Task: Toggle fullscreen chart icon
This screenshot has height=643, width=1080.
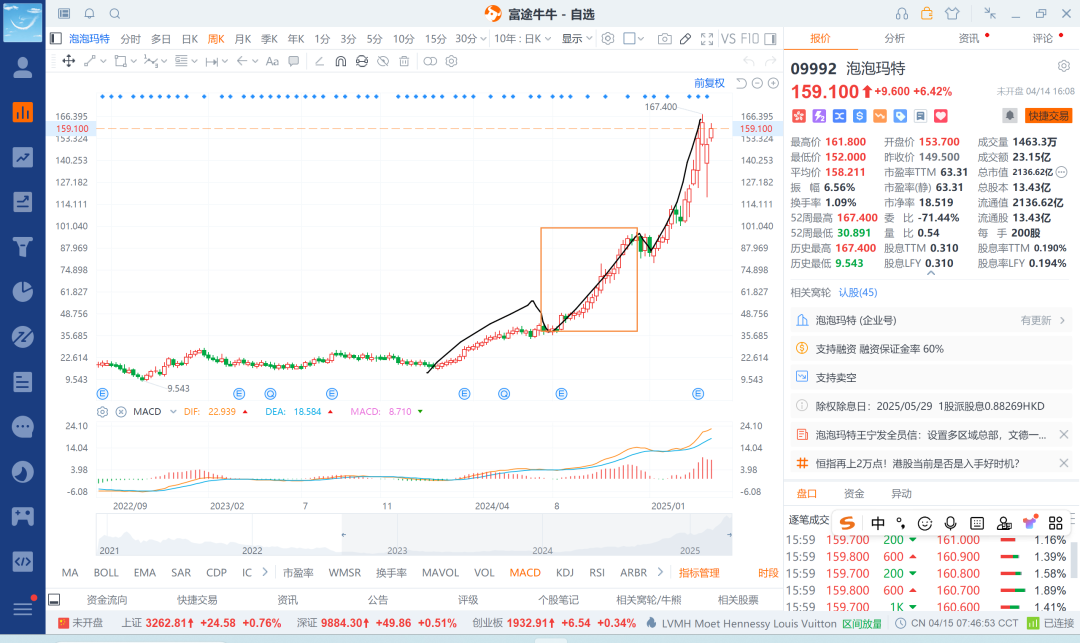Action: (707, 39)
